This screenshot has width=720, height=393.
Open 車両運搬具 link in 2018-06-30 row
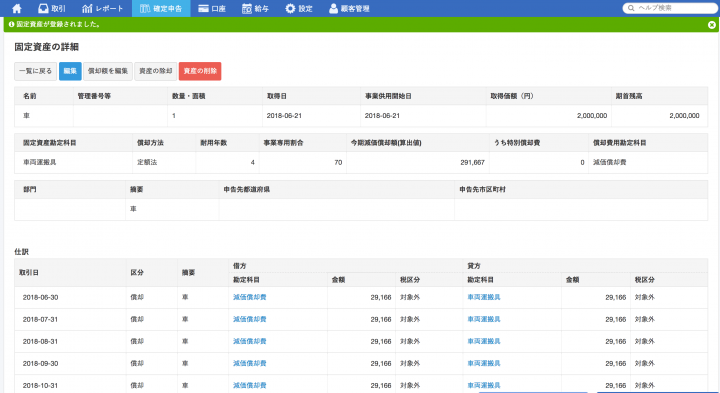point(484,297)
